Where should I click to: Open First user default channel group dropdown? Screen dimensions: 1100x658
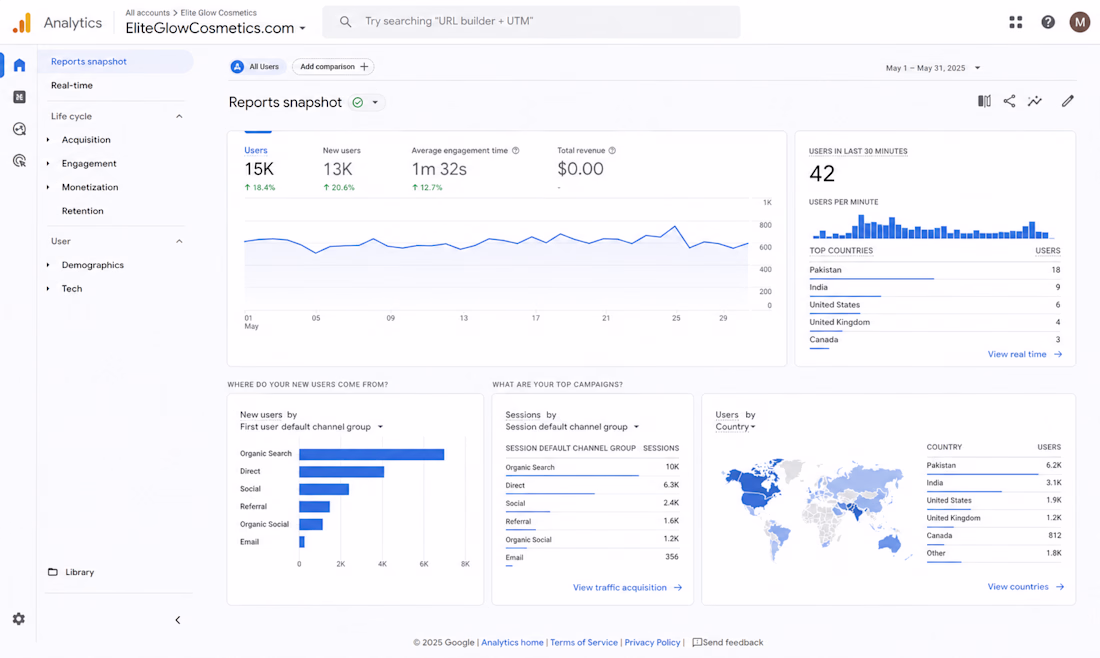click(311, 427)
